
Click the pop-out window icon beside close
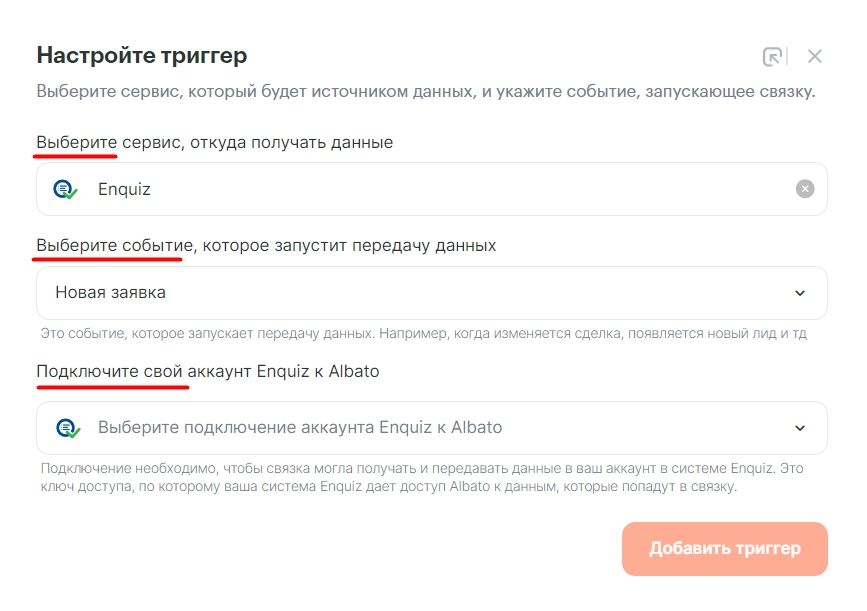tap(773, 57)
